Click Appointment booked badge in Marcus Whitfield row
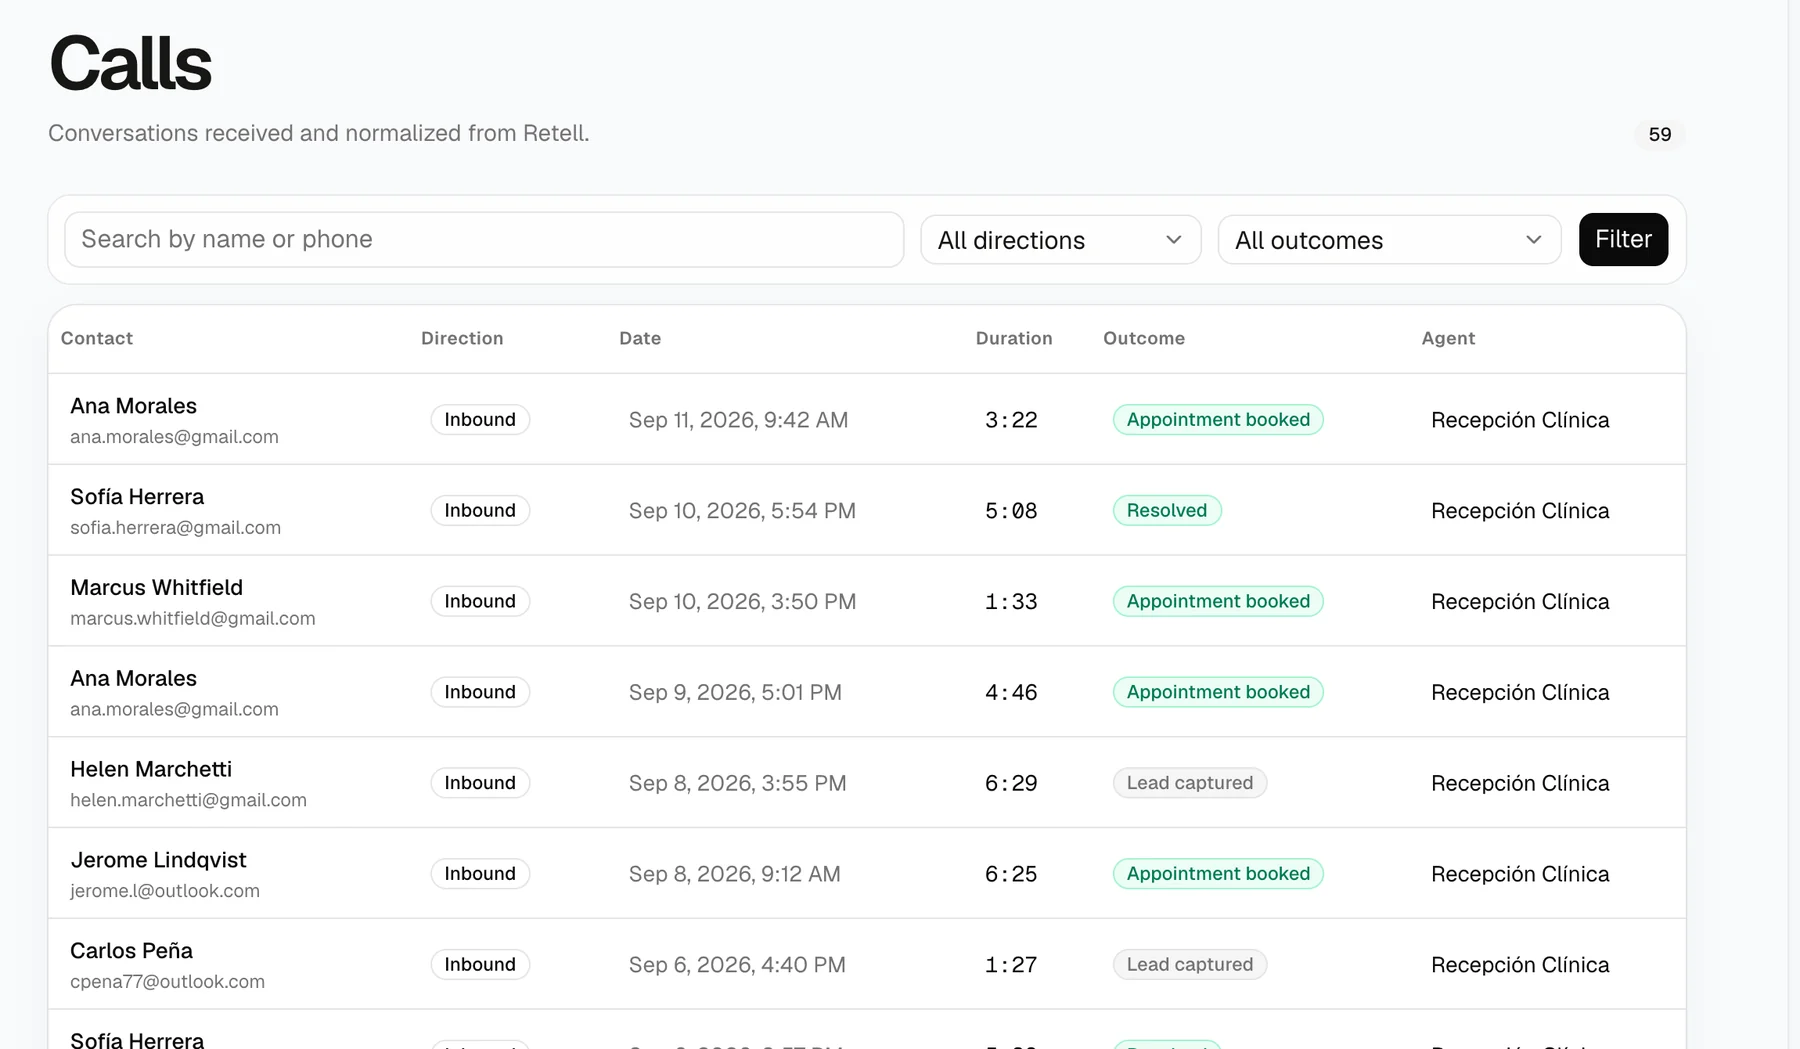Screen dimensions: 1800x1049 [x=1218, y=602]
